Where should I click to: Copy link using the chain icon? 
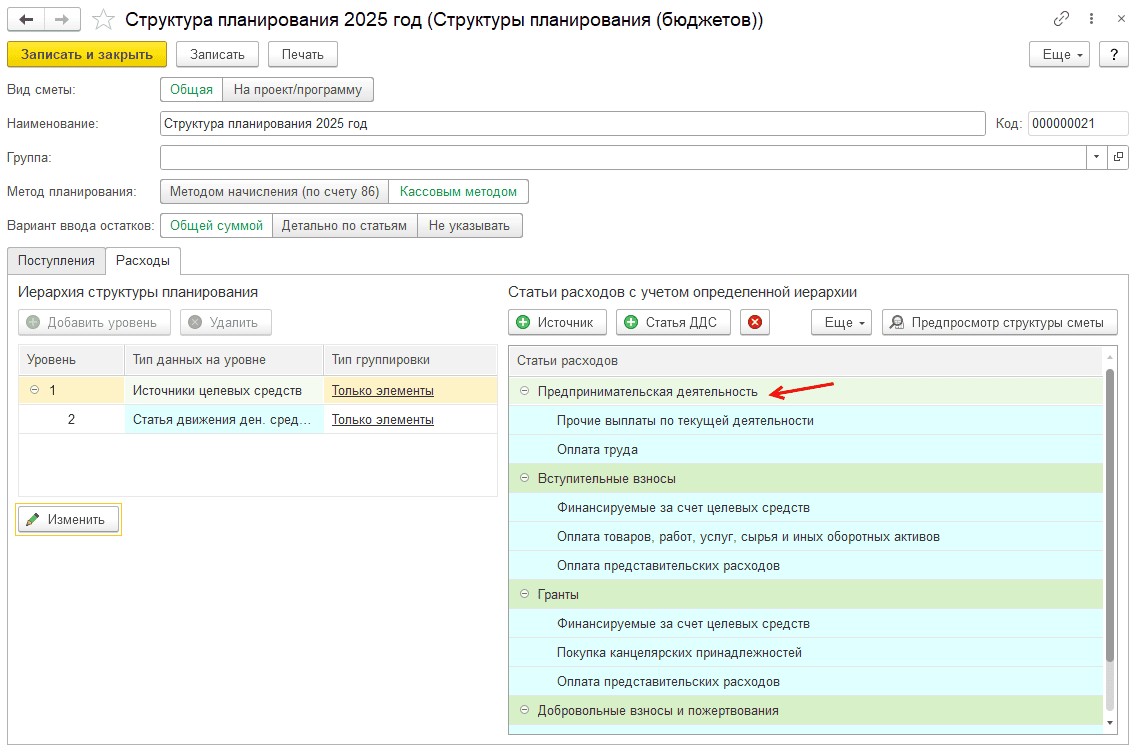coord(1061,20)
